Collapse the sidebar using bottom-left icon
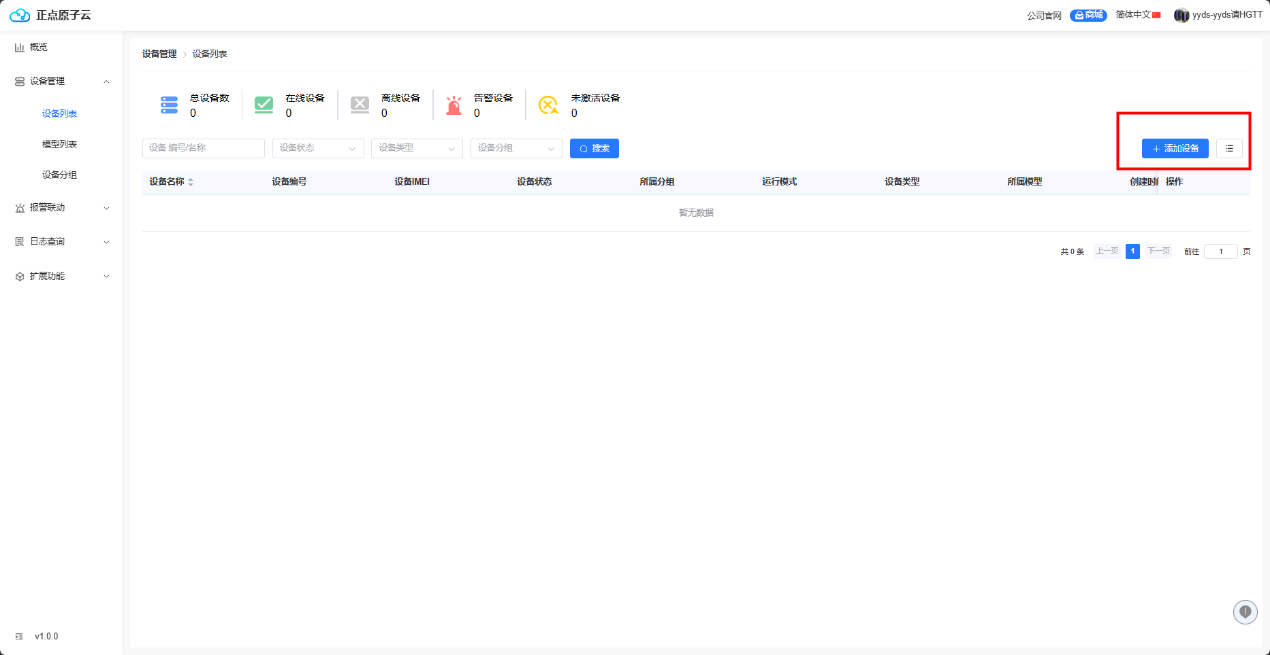 [19, 636]
